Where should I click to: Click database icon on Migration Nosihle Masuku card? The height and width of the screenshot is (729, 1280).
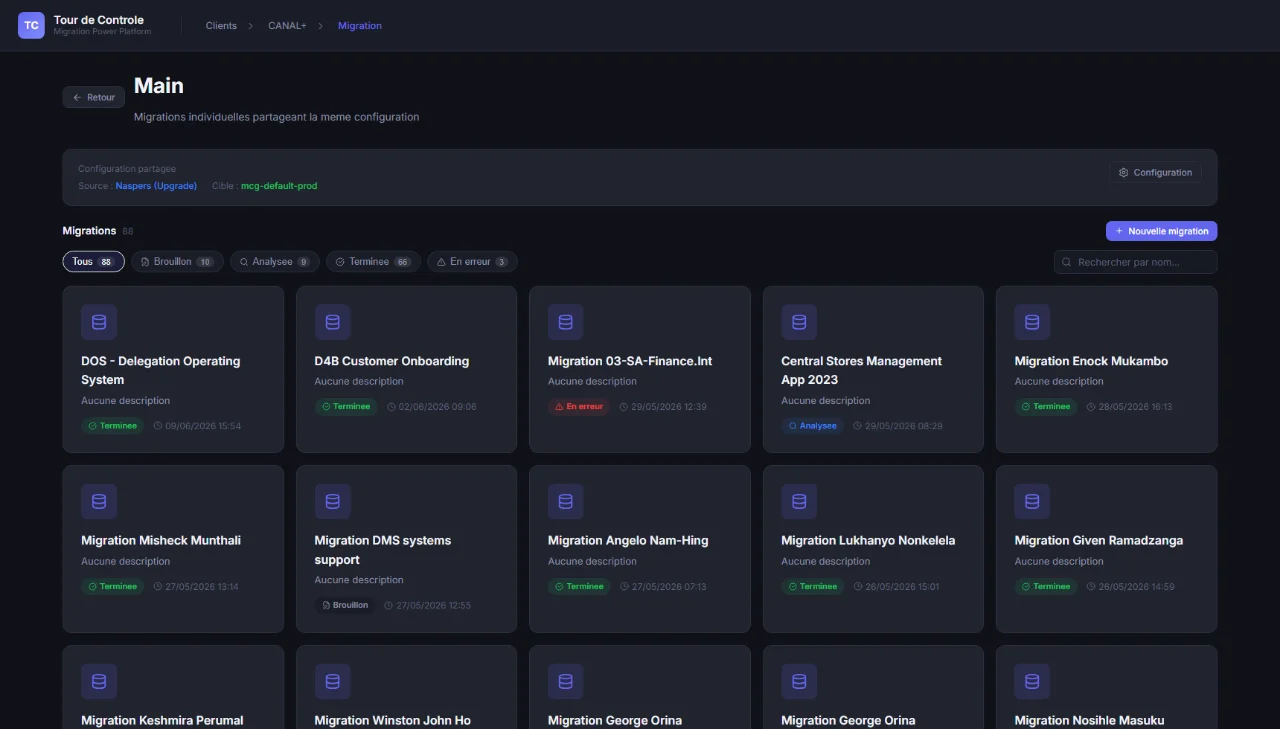1032,681
